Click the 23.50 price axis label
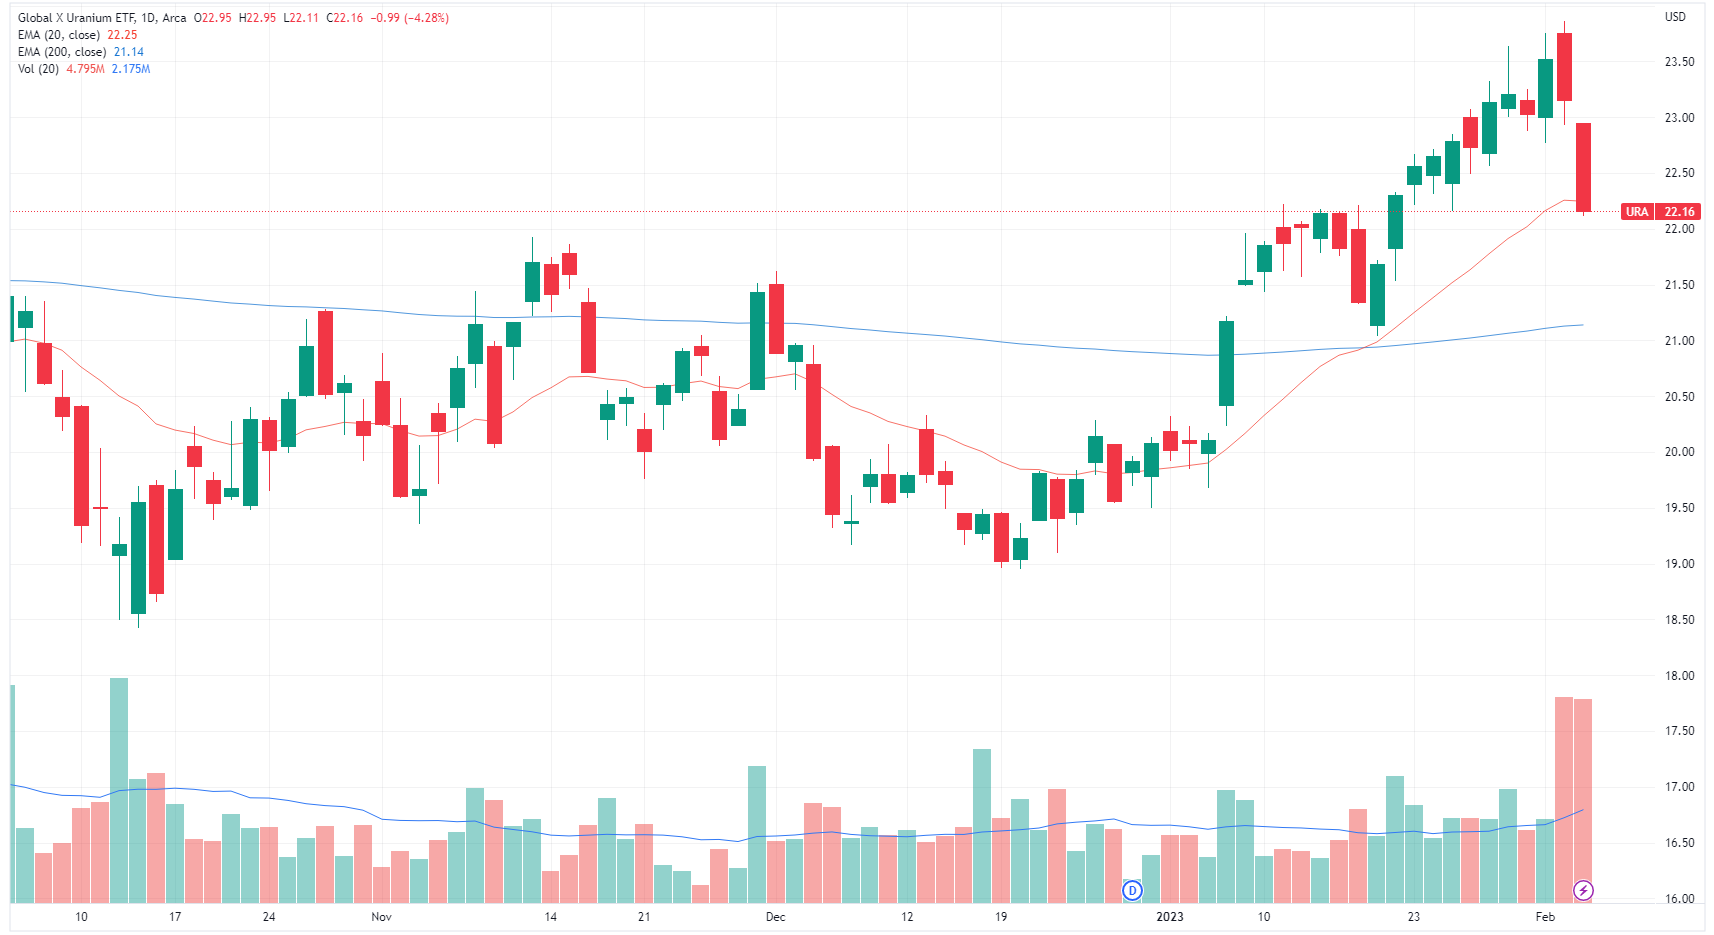 1679,62
